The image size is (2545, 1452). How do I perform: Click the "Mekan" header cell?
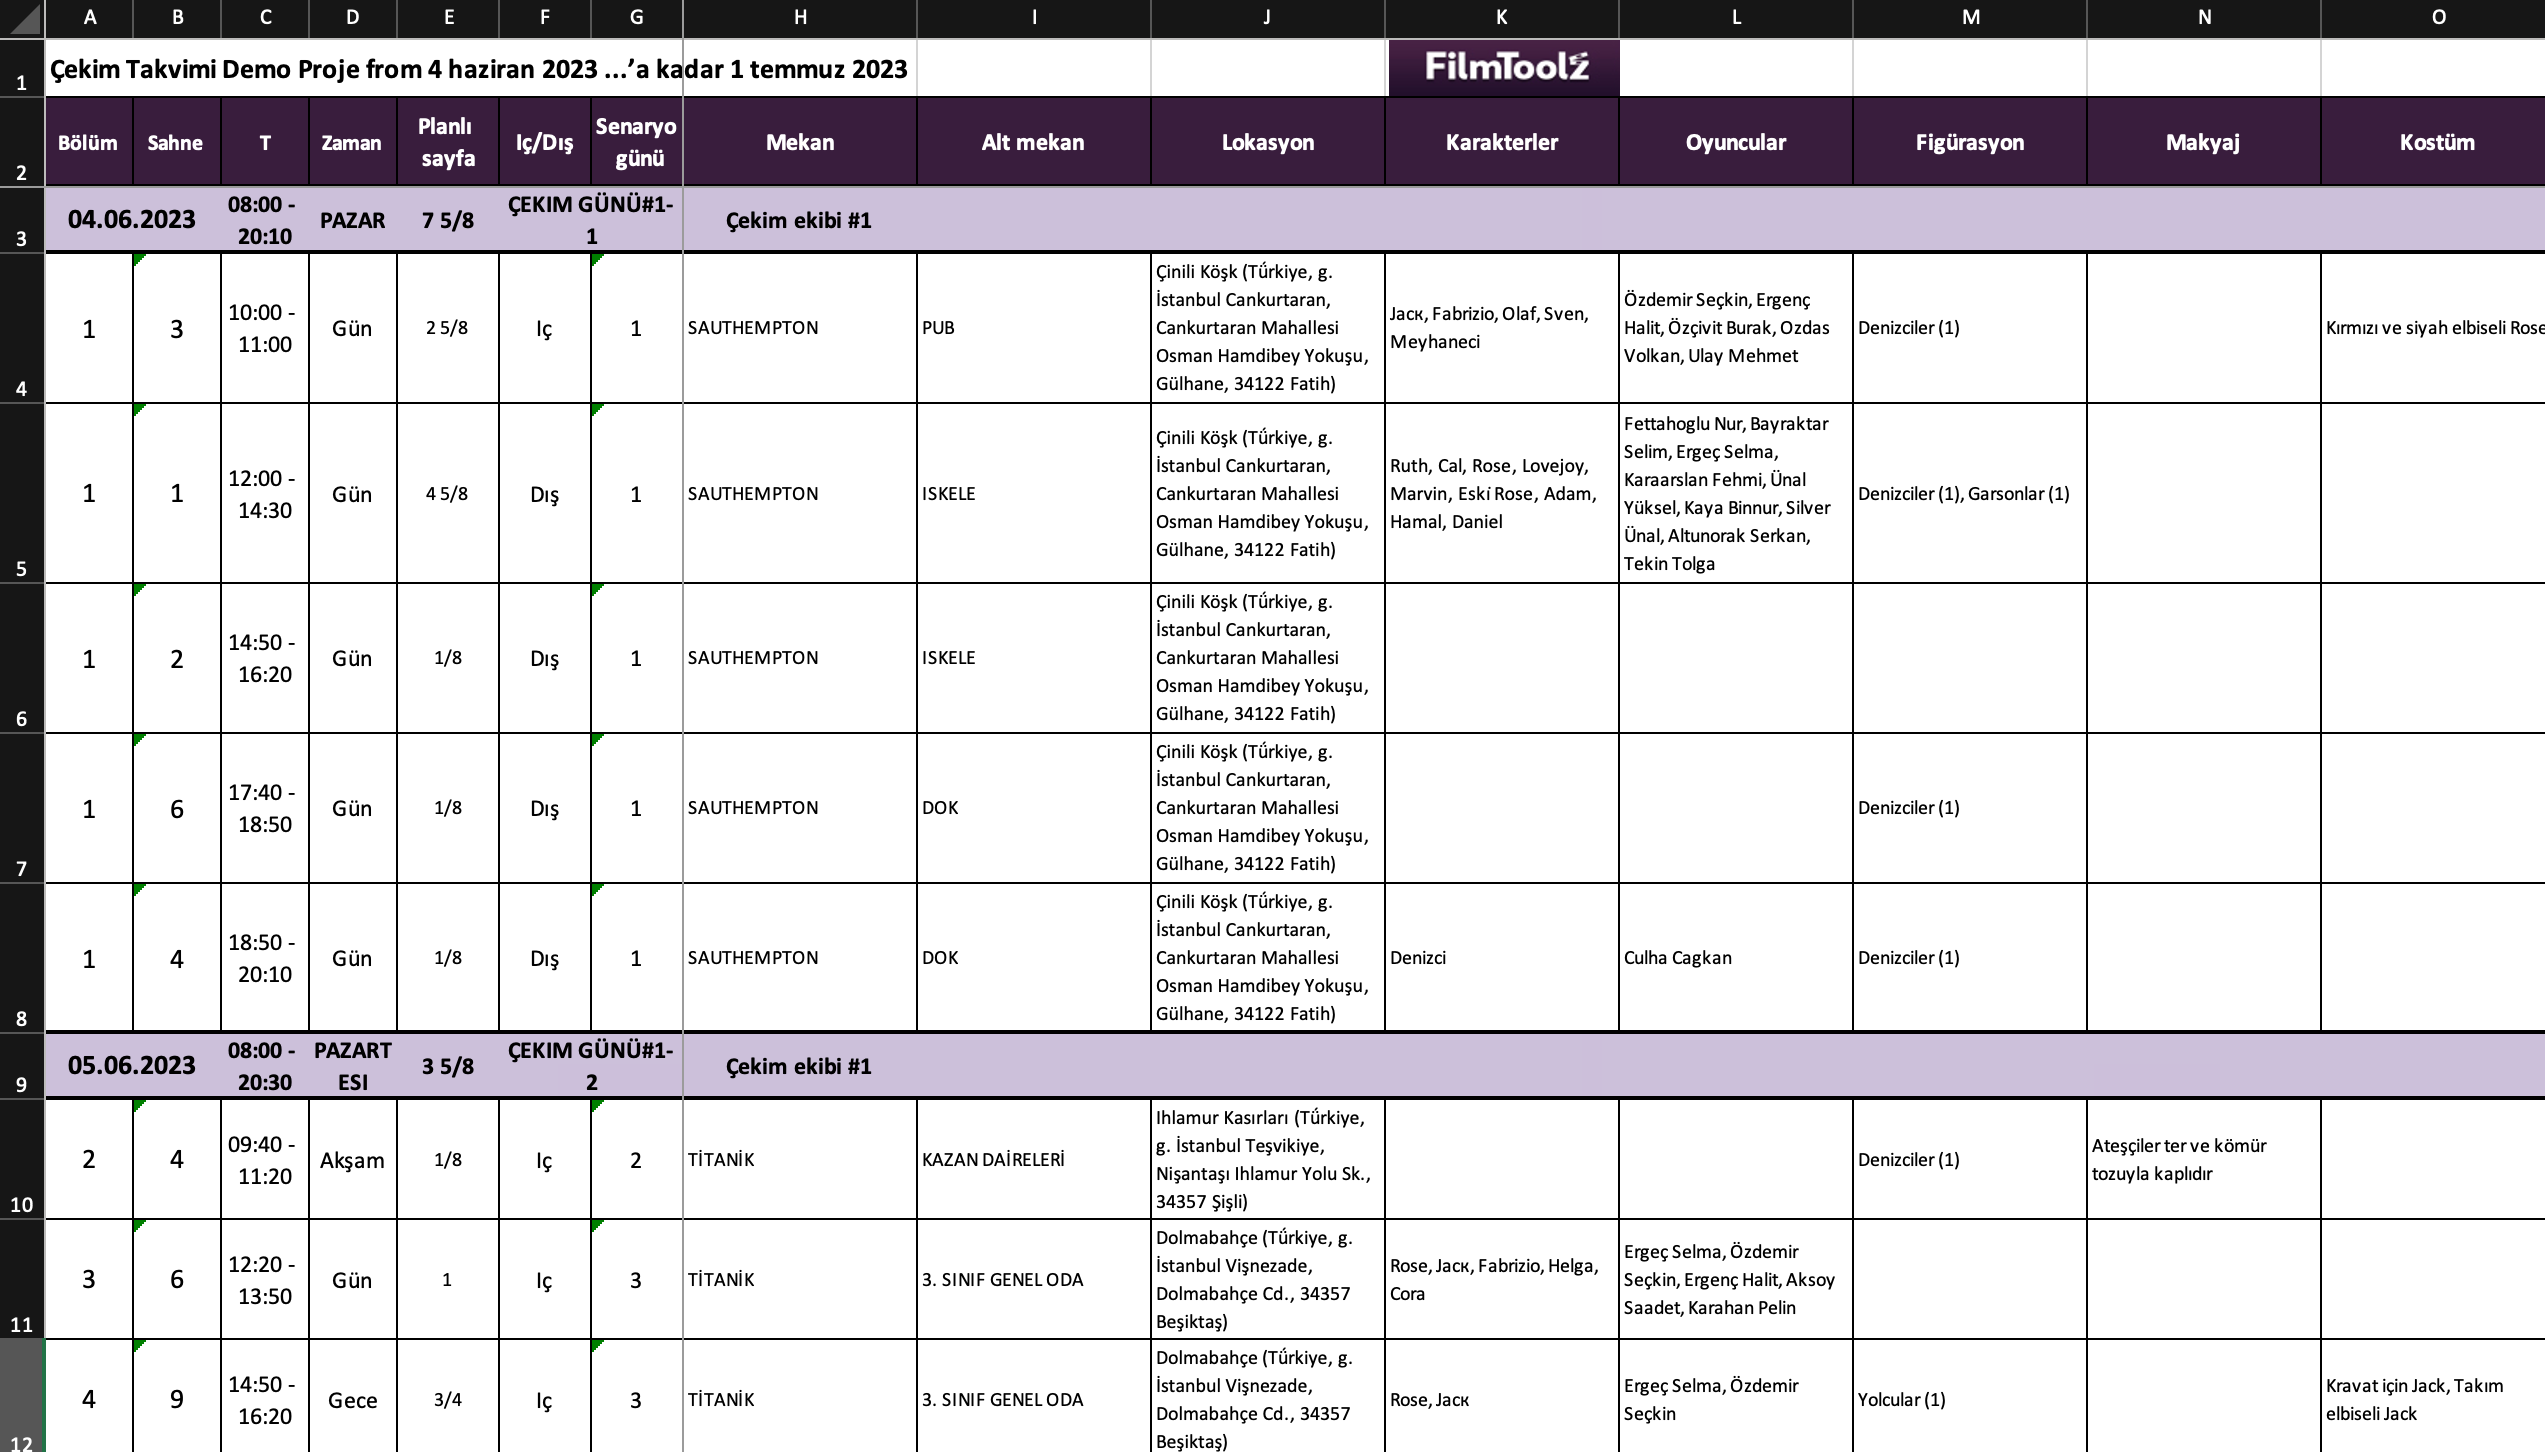click(800, 142)
